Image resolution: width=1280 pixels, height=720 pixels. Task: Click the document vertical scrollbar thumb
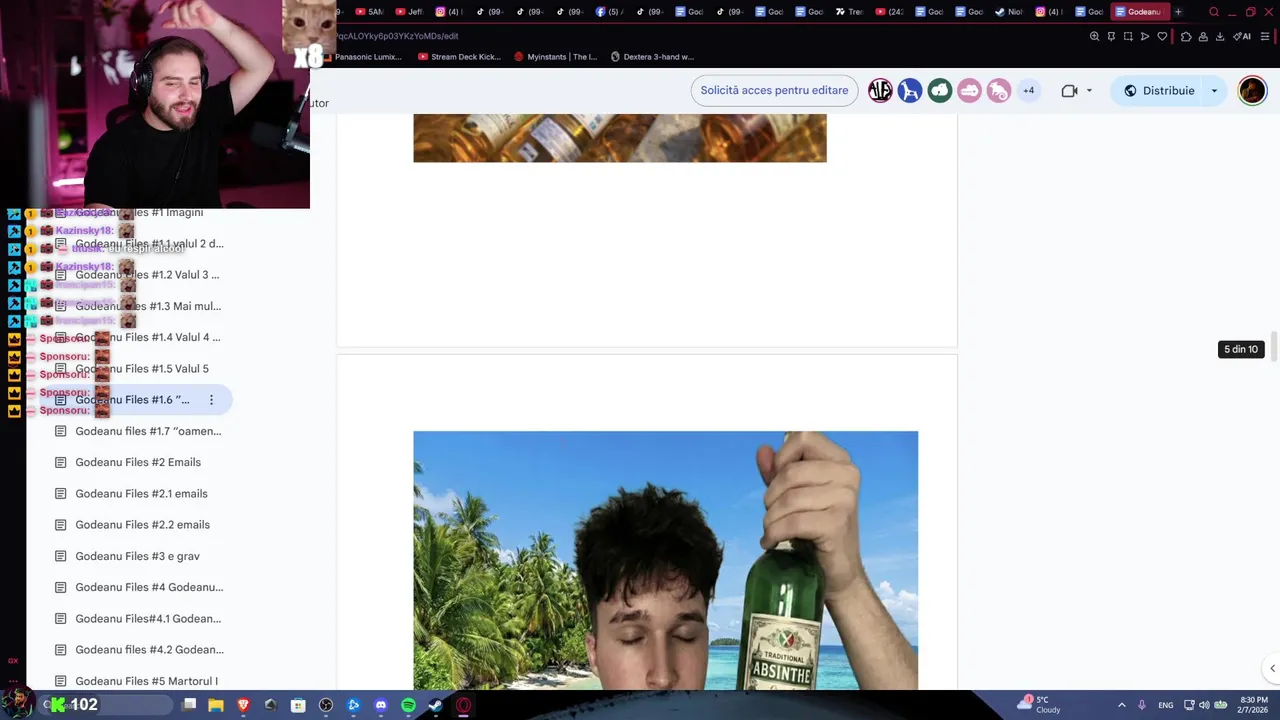(x=1274, y=347)
